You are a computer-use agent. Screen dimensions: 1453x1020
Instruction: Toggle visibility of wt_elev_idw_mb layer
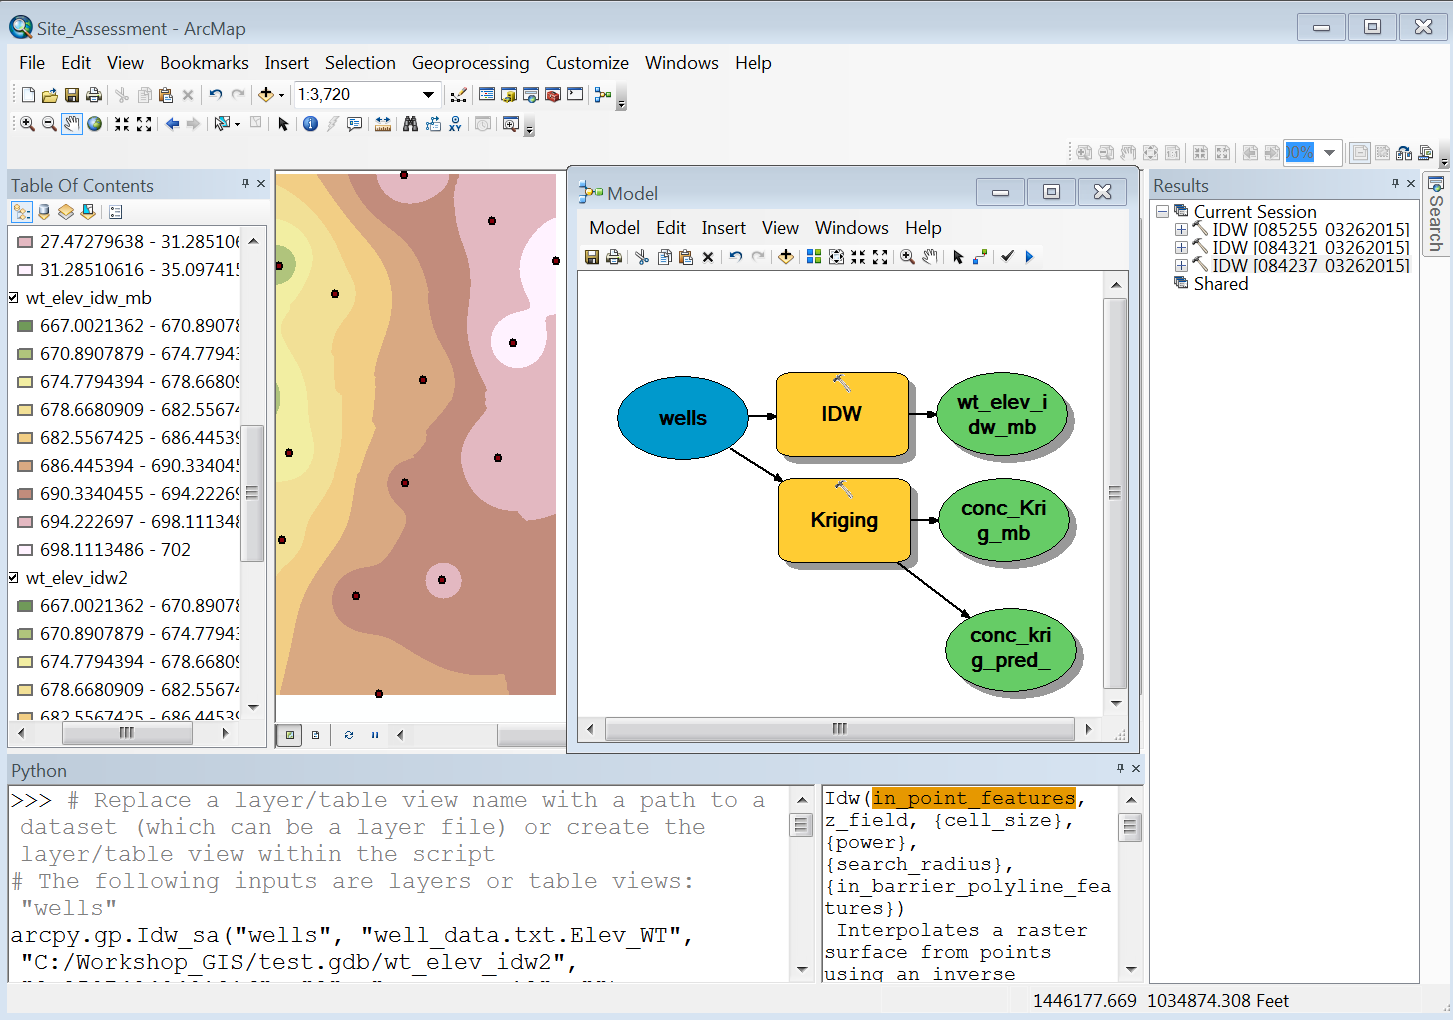click(x=14, y=298)
